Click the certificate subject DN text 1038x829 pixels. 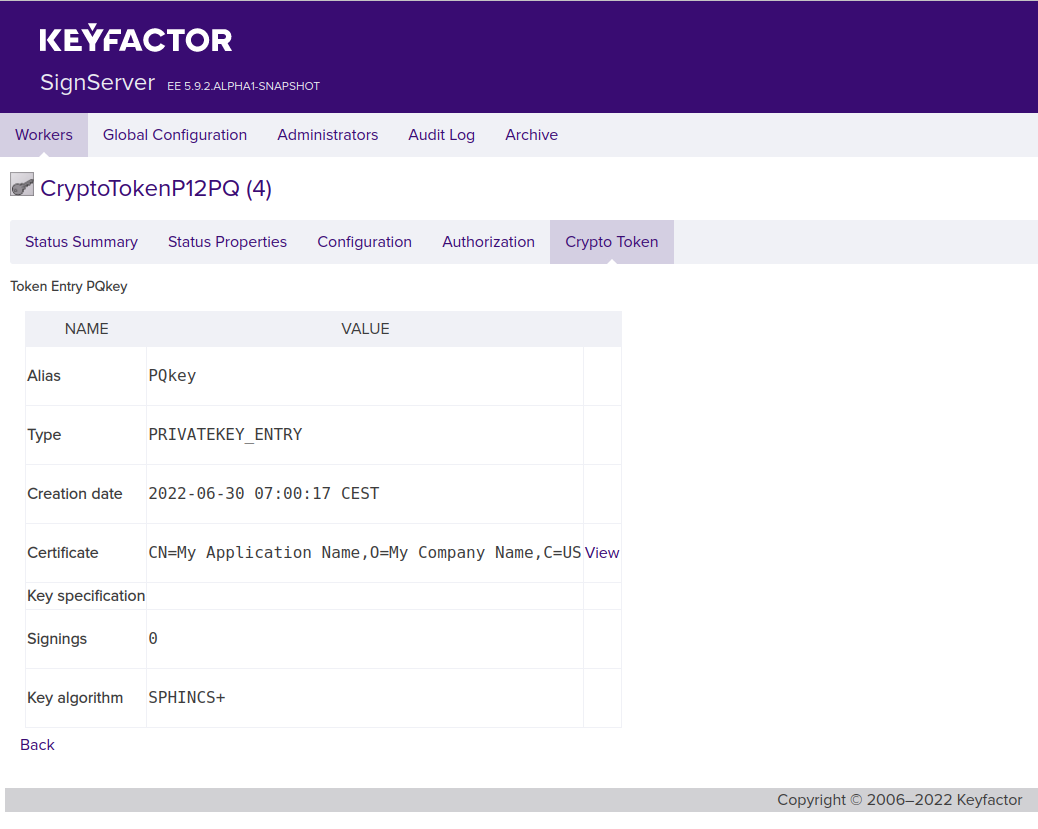coord(364,553)
